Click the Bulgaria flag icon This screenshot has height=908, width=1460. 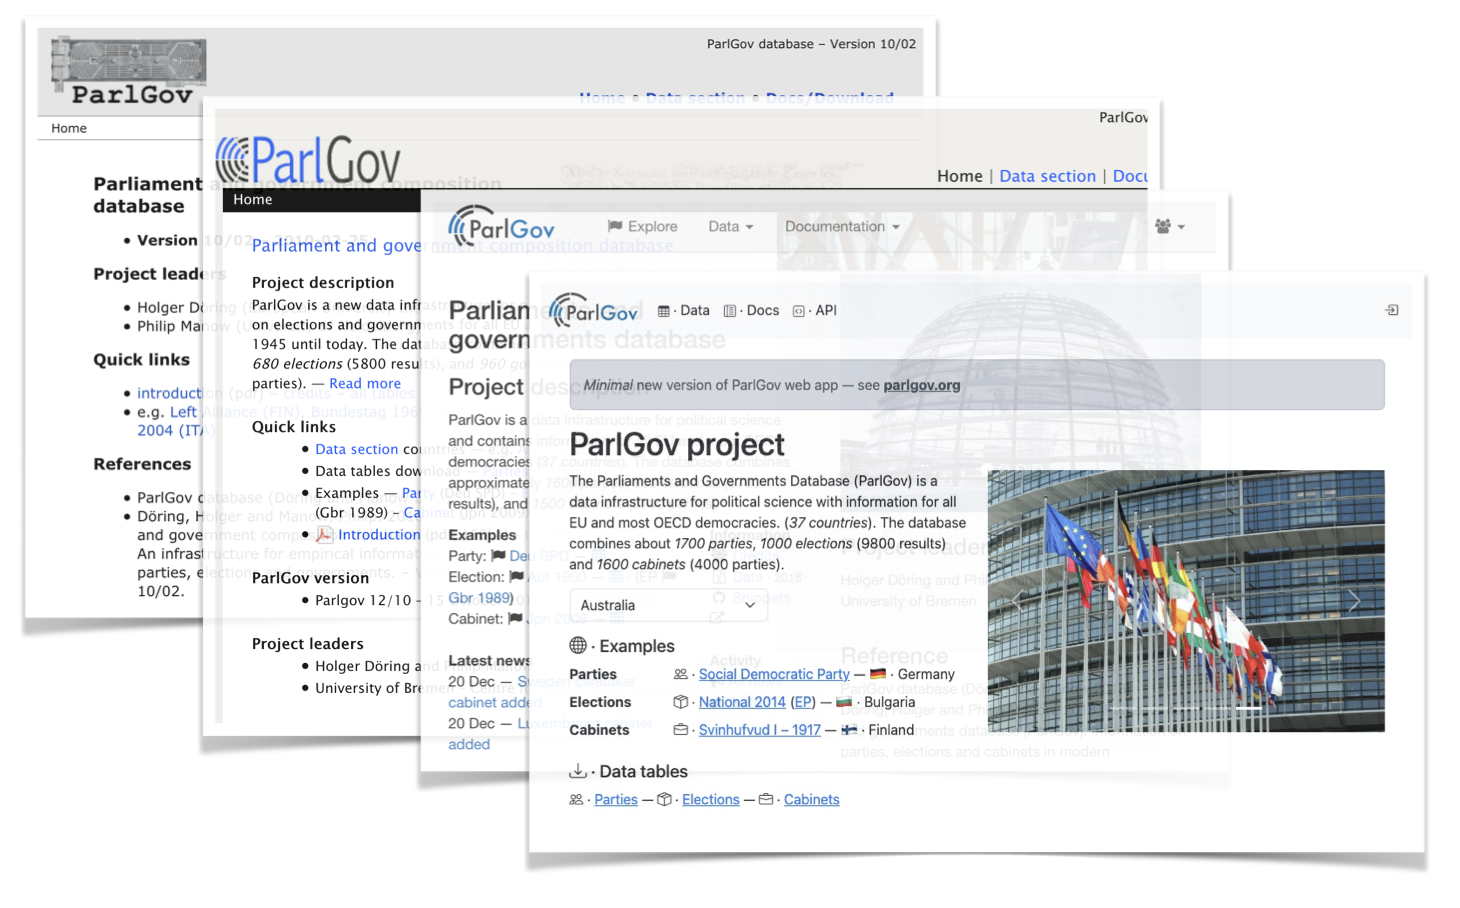(x=844, y=702)
